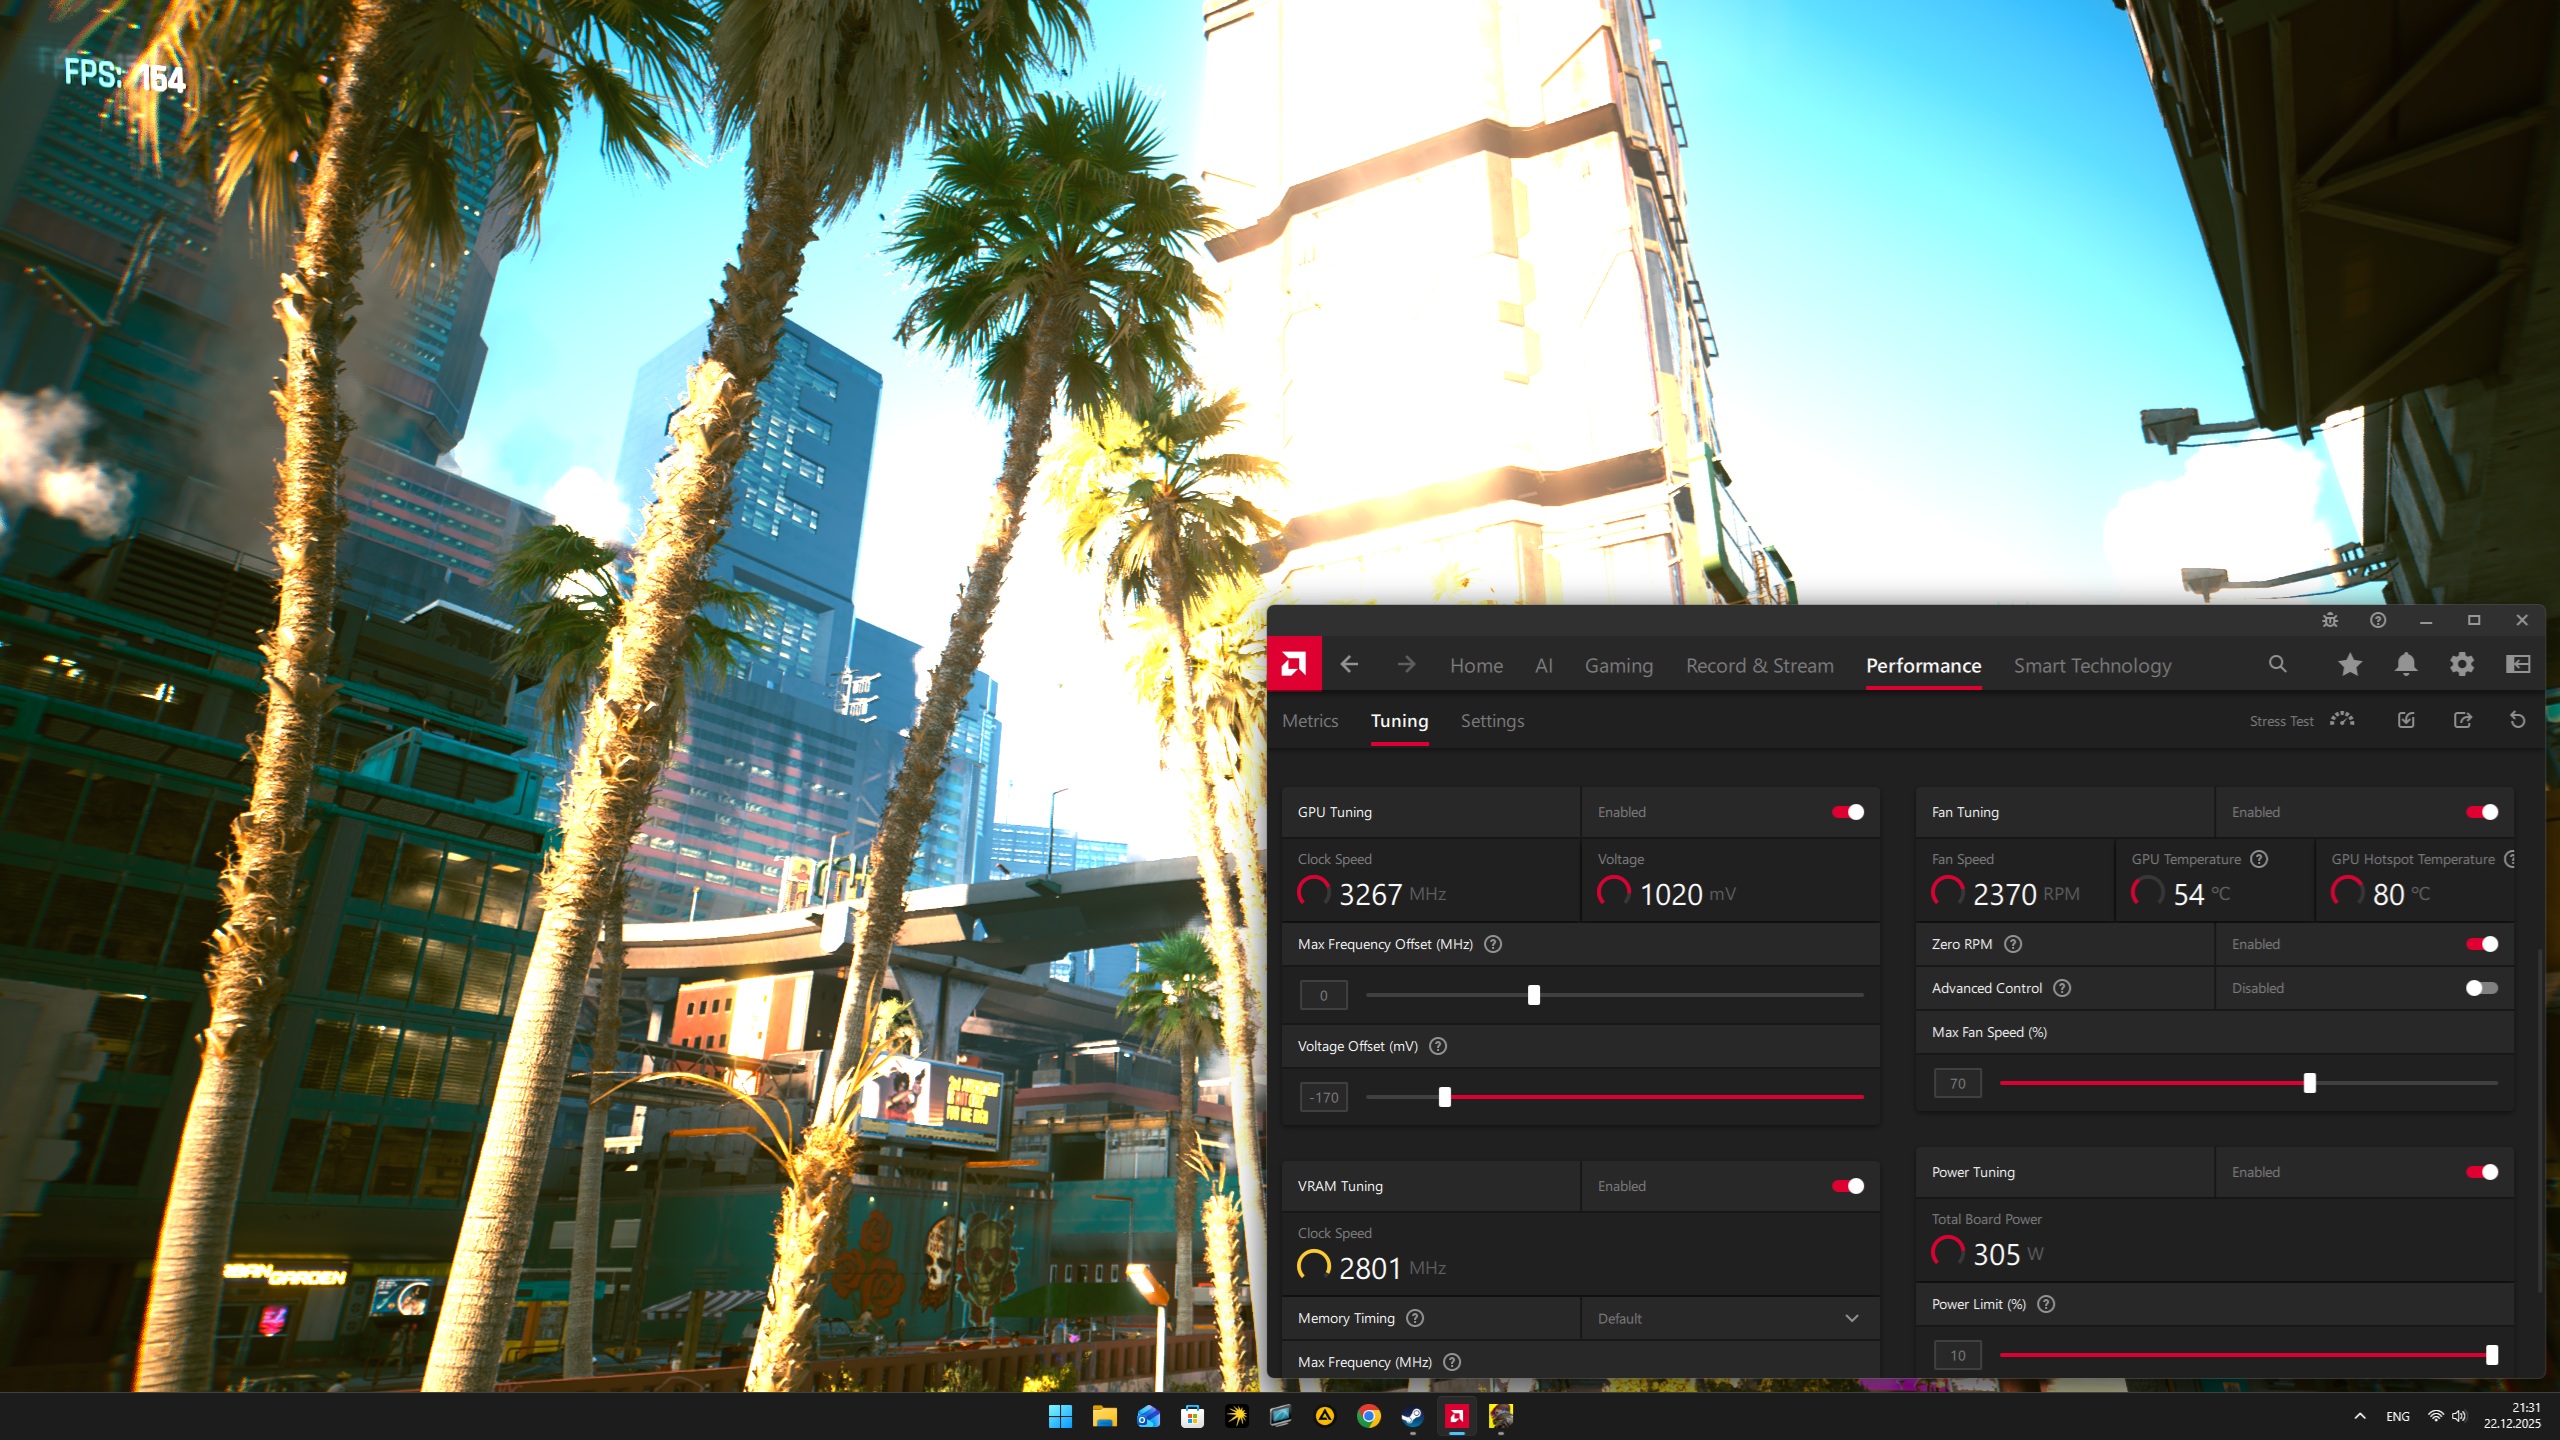Turn off the Zero RPM toggle
The width and height of the screenshot is (2560, 1440).
[x=2481, y=944]
